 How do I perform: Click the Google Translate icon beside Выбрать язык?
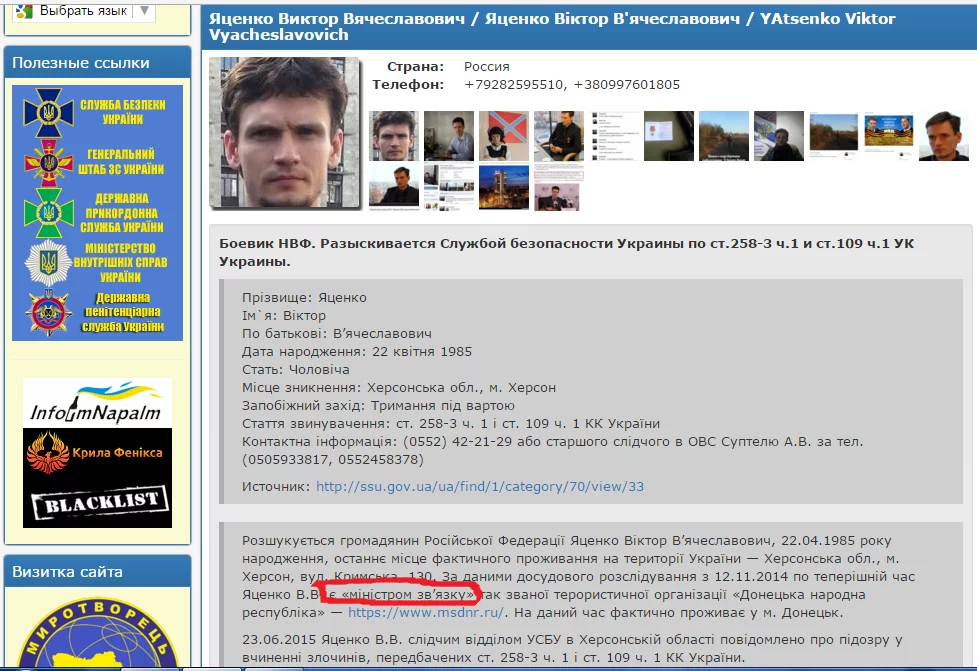[x=24, y=11]
